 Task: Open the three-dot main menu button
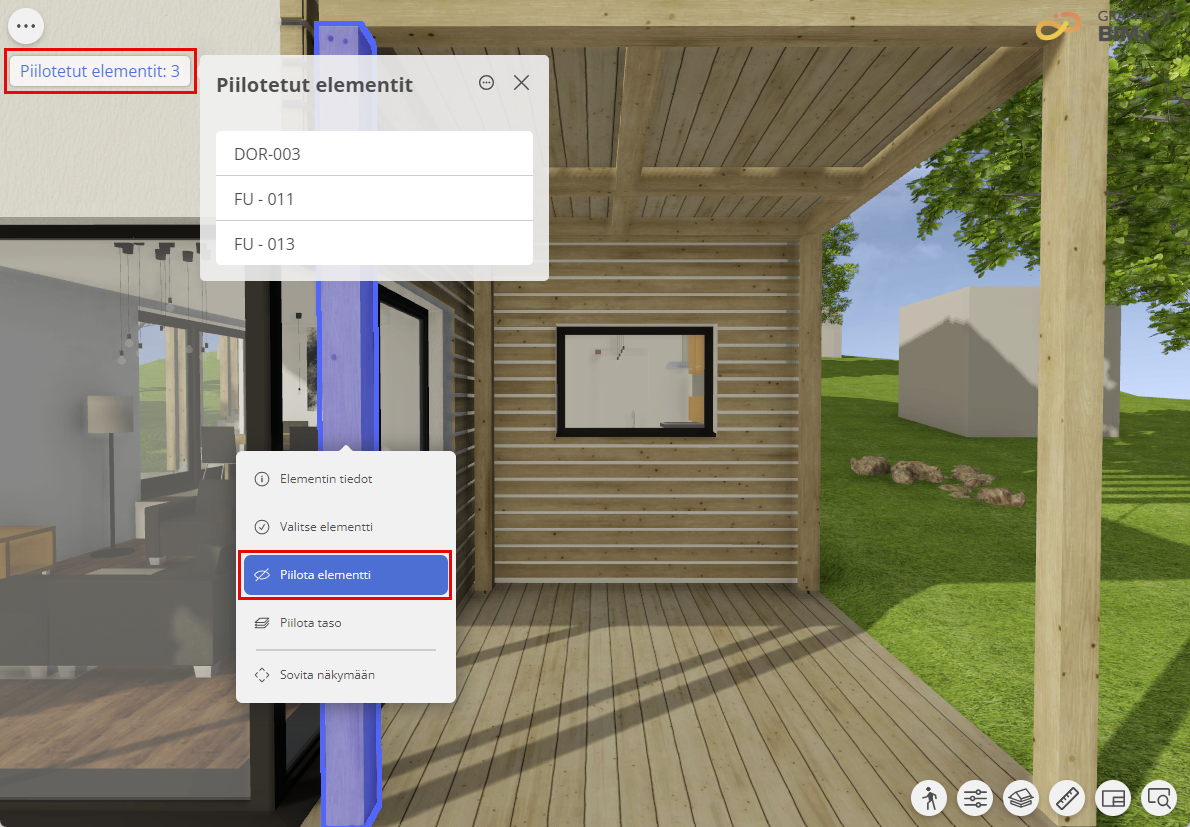(26, 26)
